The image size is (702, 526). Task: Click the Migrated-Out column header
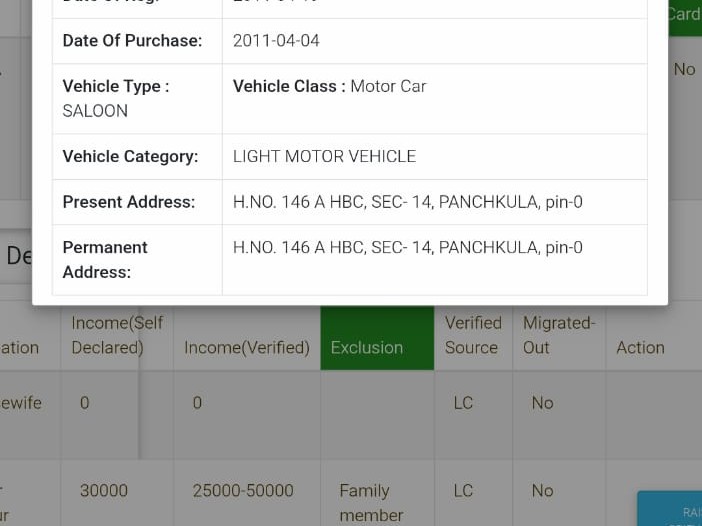tap(558, 335)
